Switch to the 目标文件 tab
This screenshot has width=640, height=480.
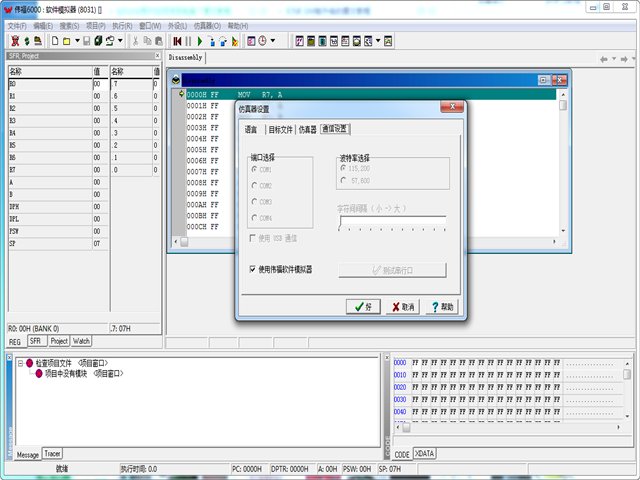280,129
